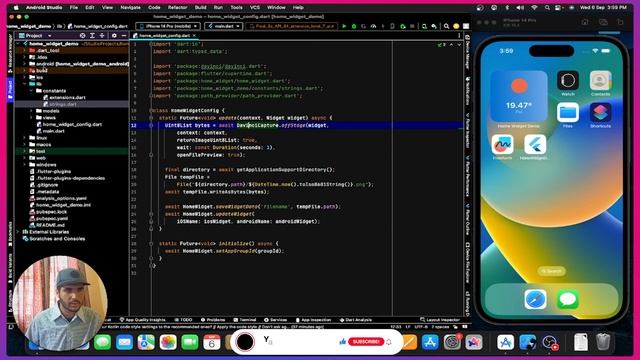Open the Terminal tool window tab
Viewport: 640px width, 360px height.
(245, 320)
